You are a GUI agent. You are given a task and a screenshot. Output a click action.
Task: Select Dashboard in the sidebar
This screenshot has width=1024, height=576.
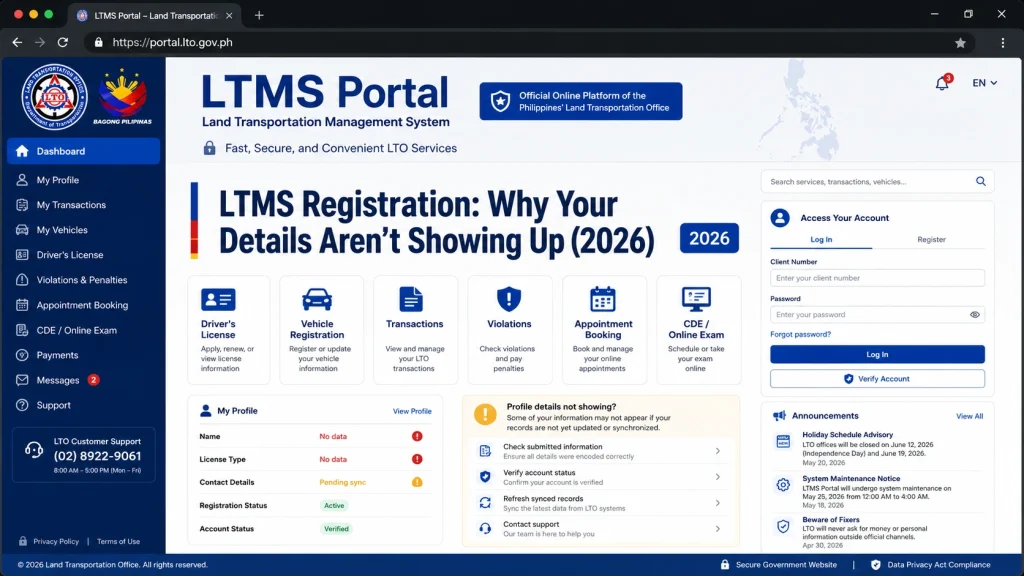[x=84, y=151]
